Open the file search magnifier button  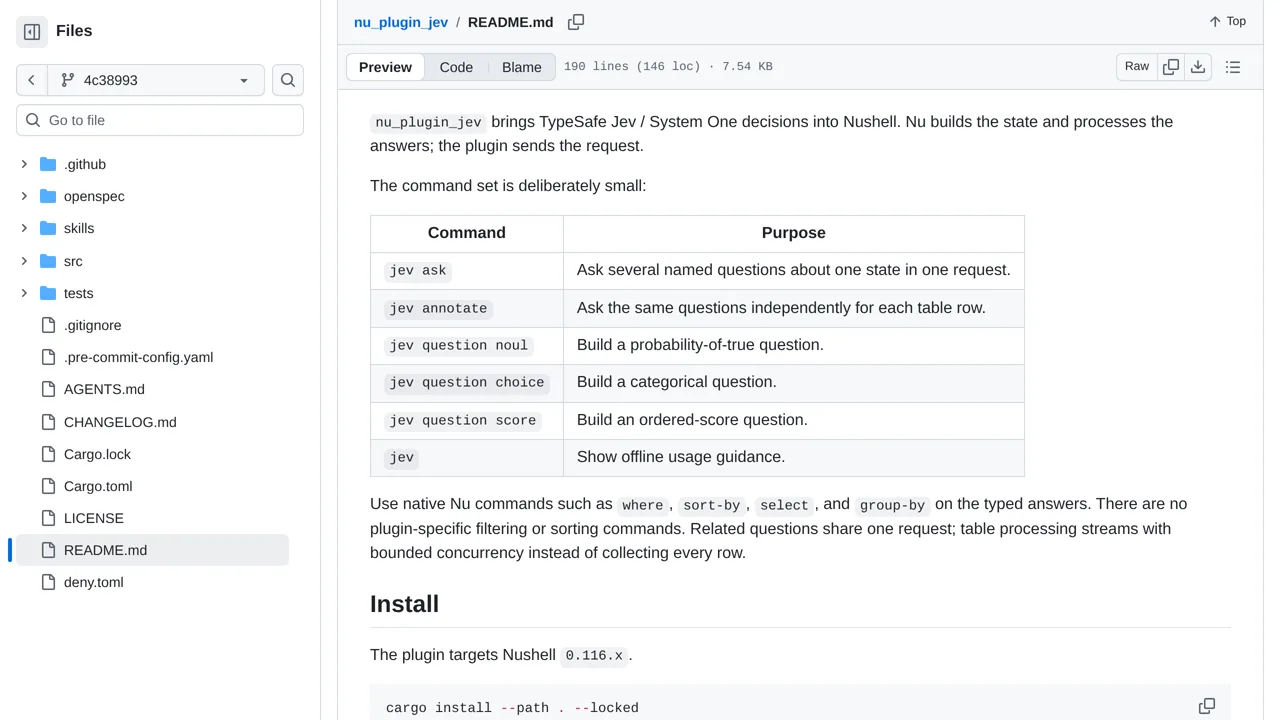288,80
